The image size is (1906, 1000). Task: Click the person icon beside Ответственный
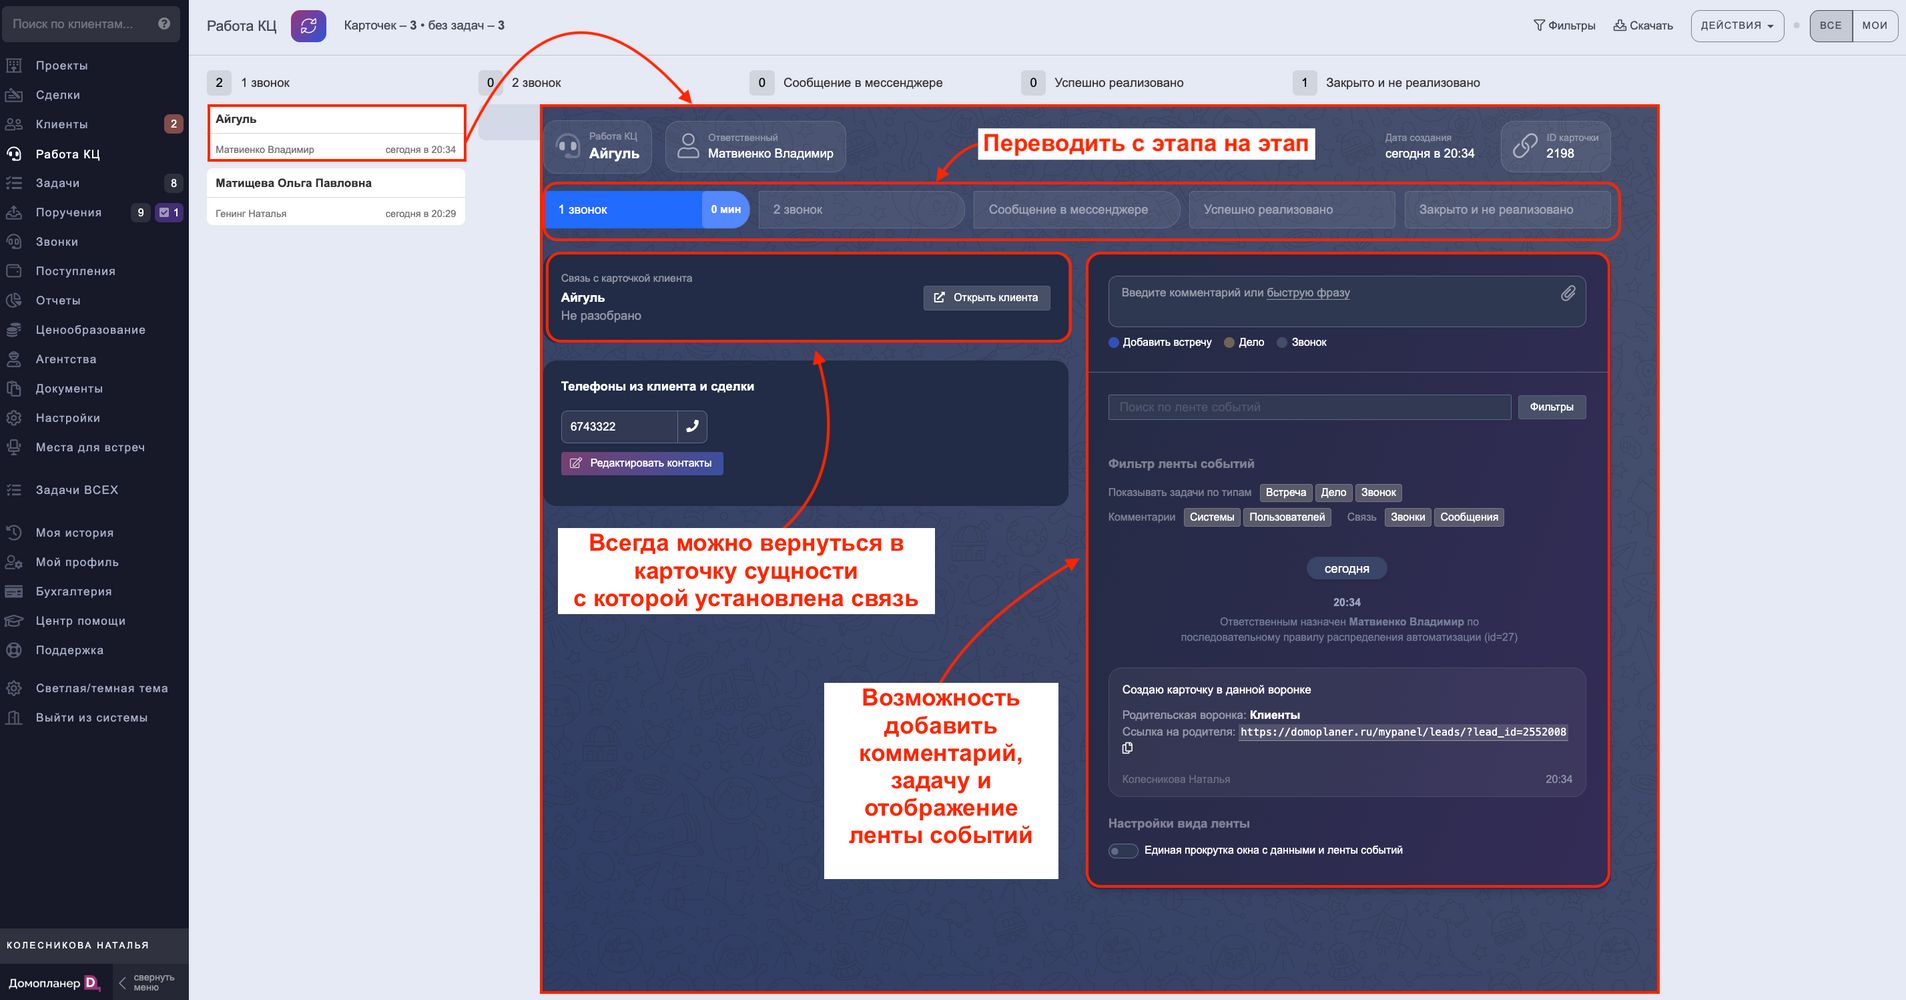tap(688, 146)
